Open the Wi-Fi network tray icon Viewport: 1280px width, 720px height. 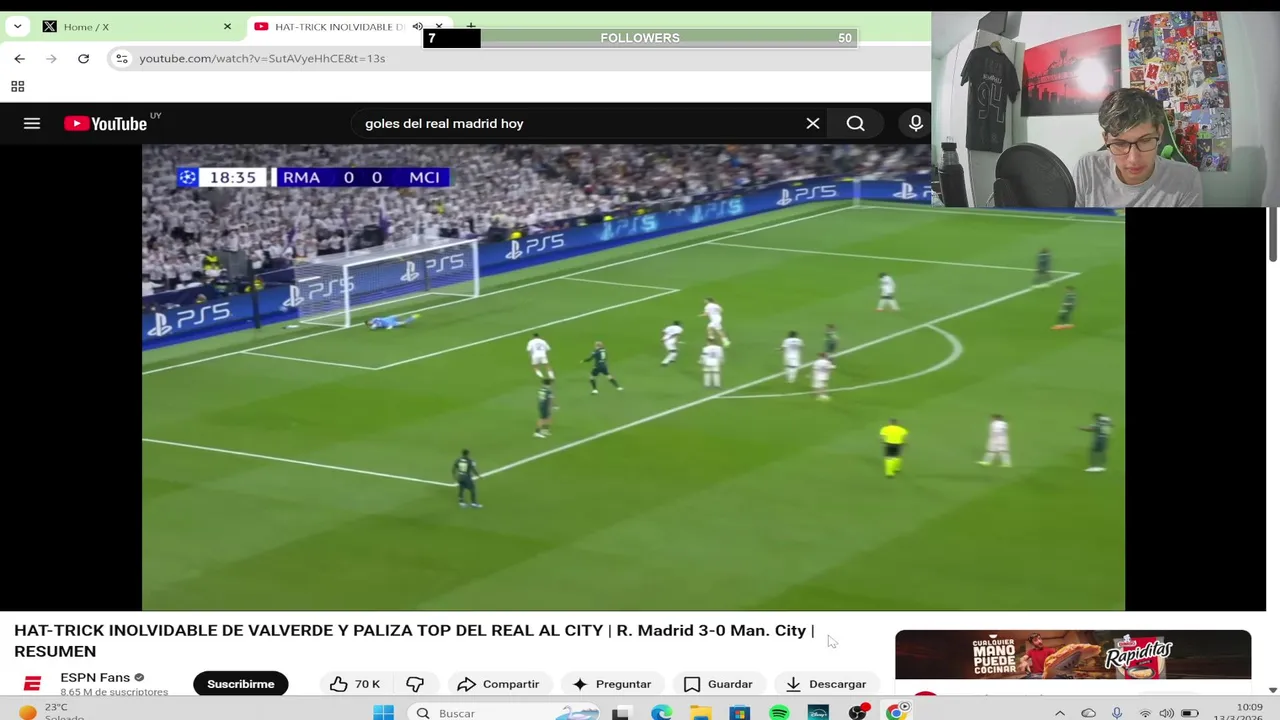[1145, 713]
